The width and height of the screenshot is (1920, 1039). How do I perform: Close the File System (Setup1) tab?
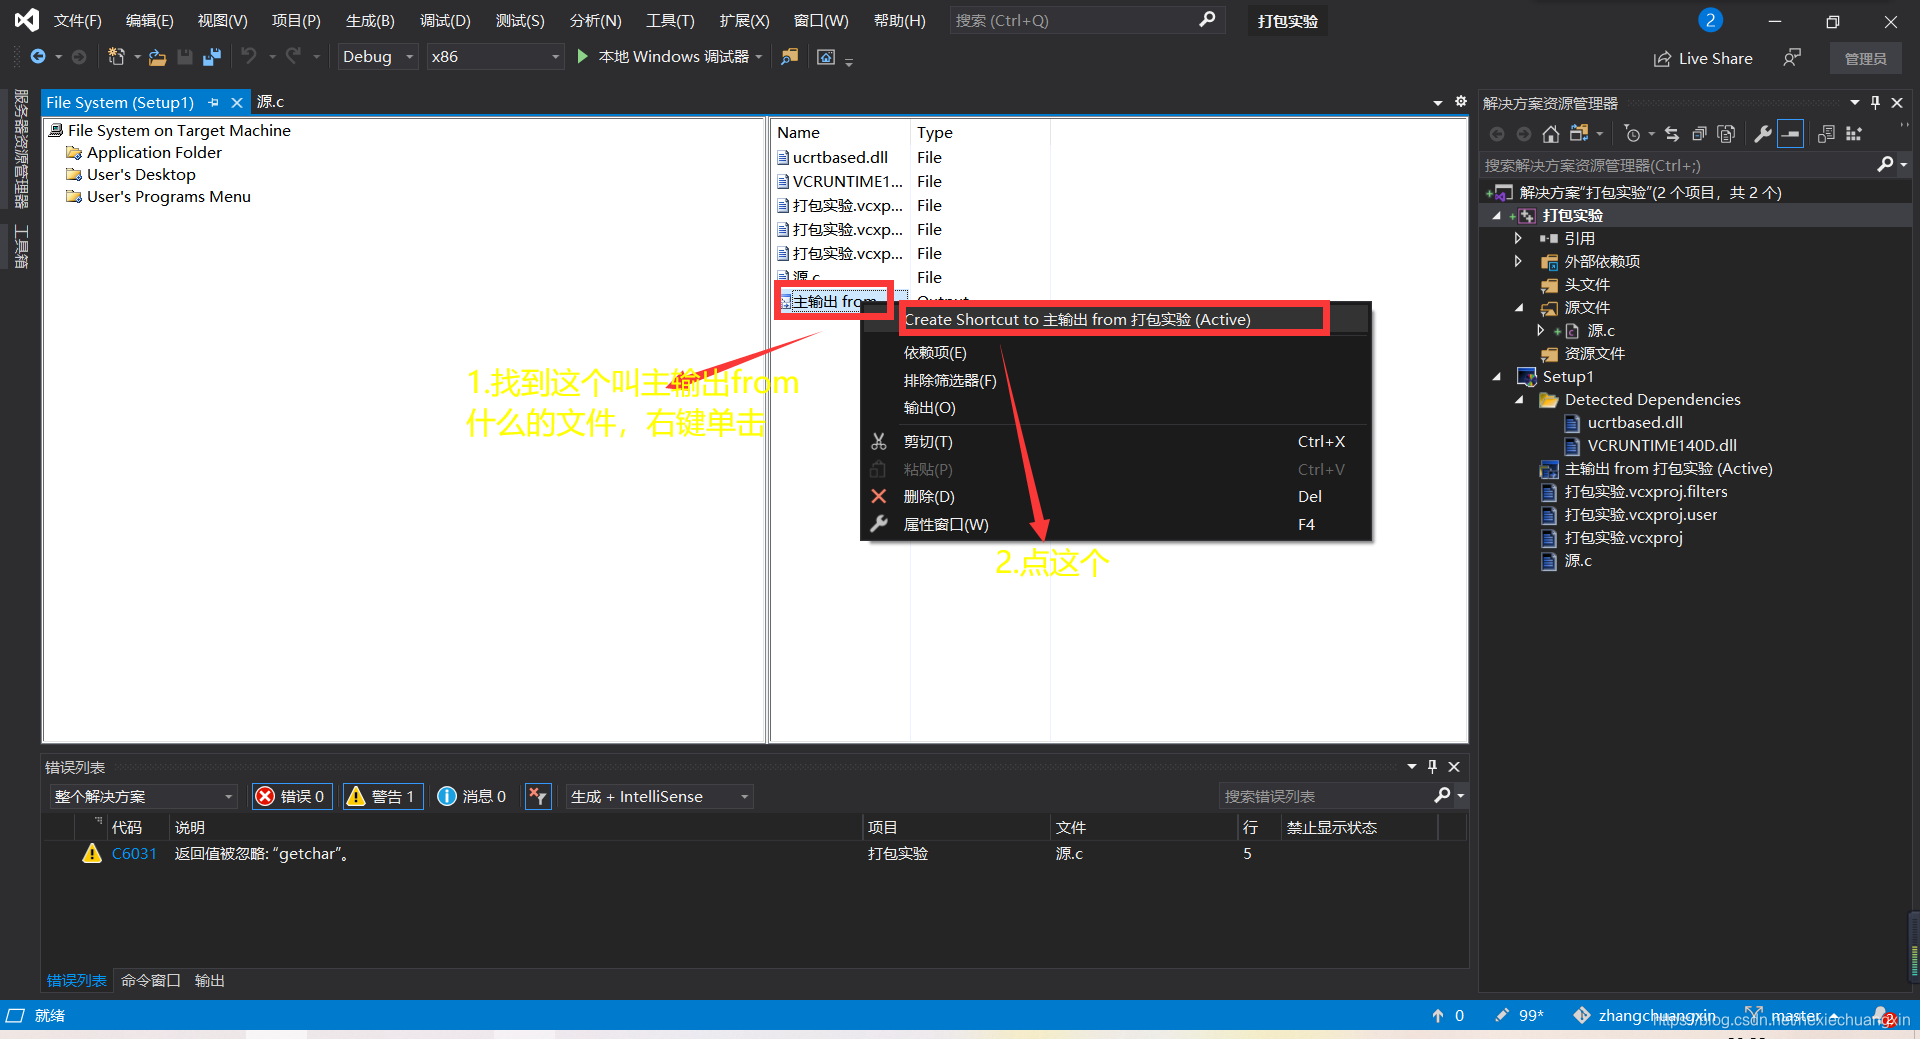(x=237, y=103)
